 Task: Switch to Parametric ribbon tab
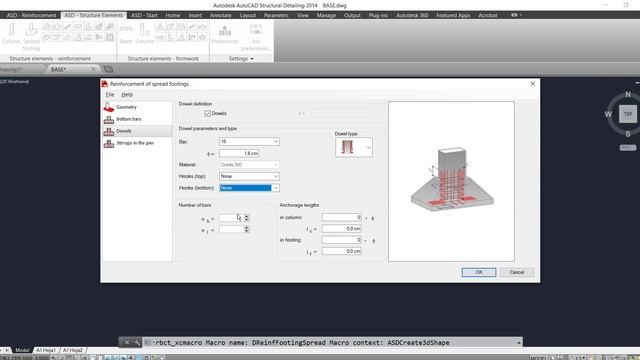click(276, 15)
